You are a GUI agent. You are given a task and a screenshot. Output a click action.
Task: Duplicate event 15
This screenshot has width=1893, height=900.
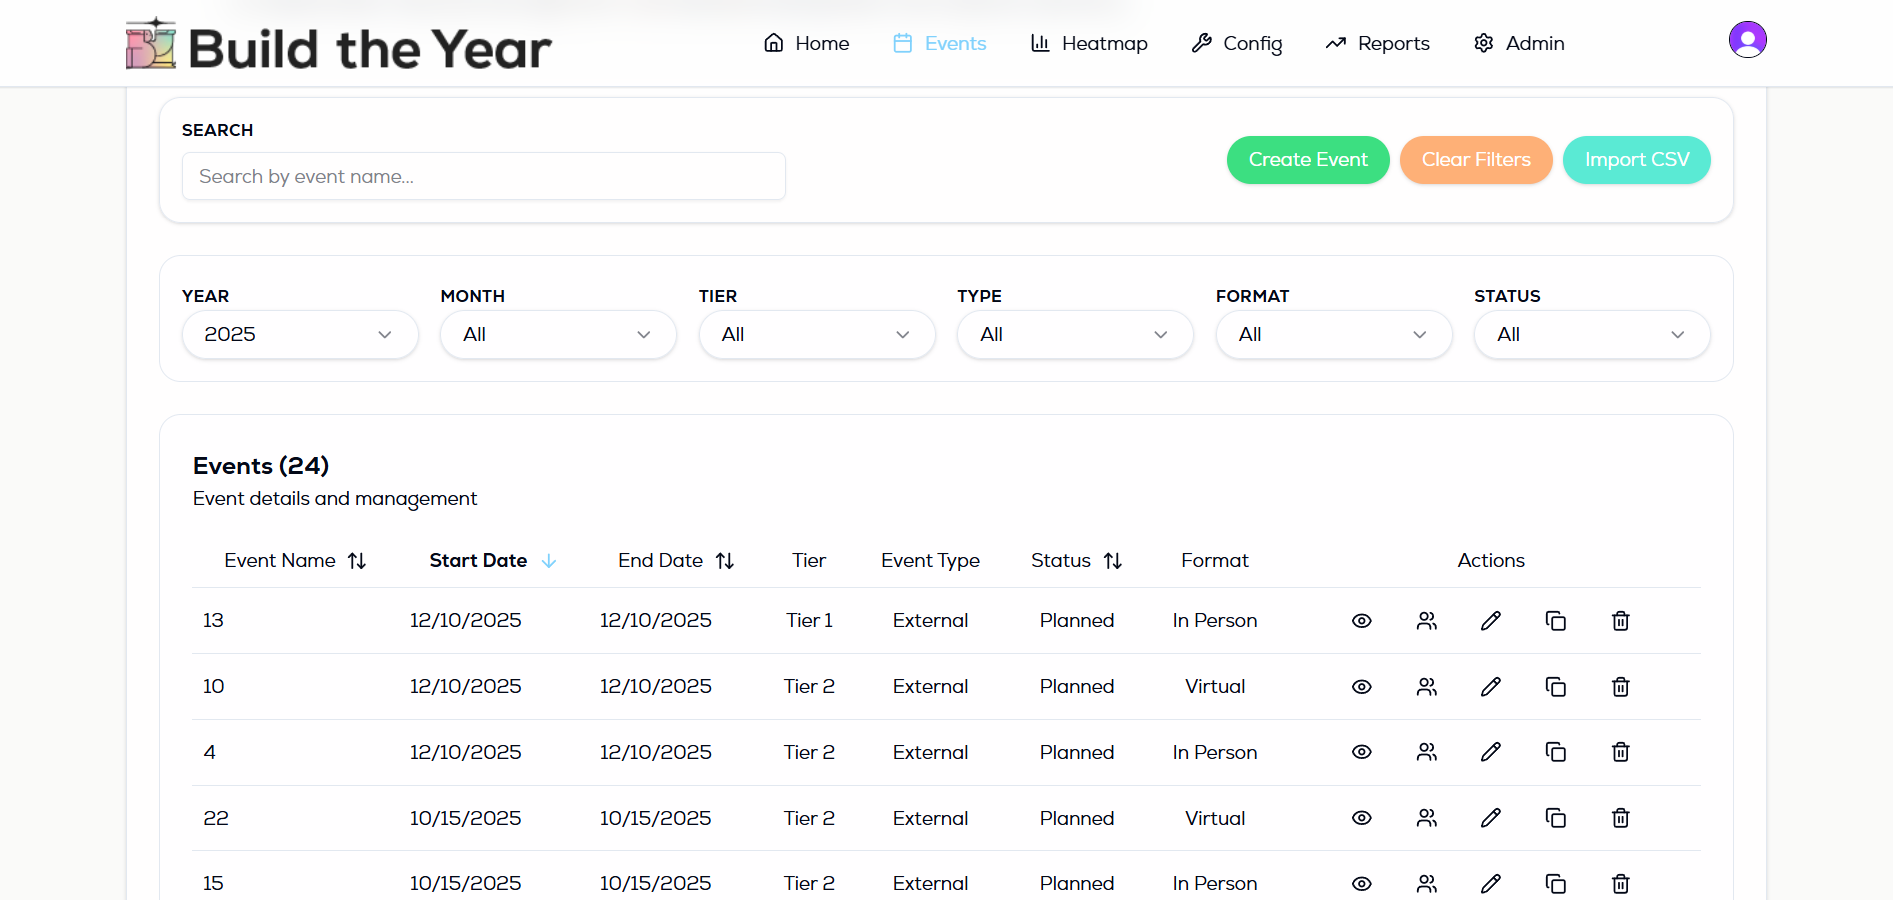[1556, 884]
